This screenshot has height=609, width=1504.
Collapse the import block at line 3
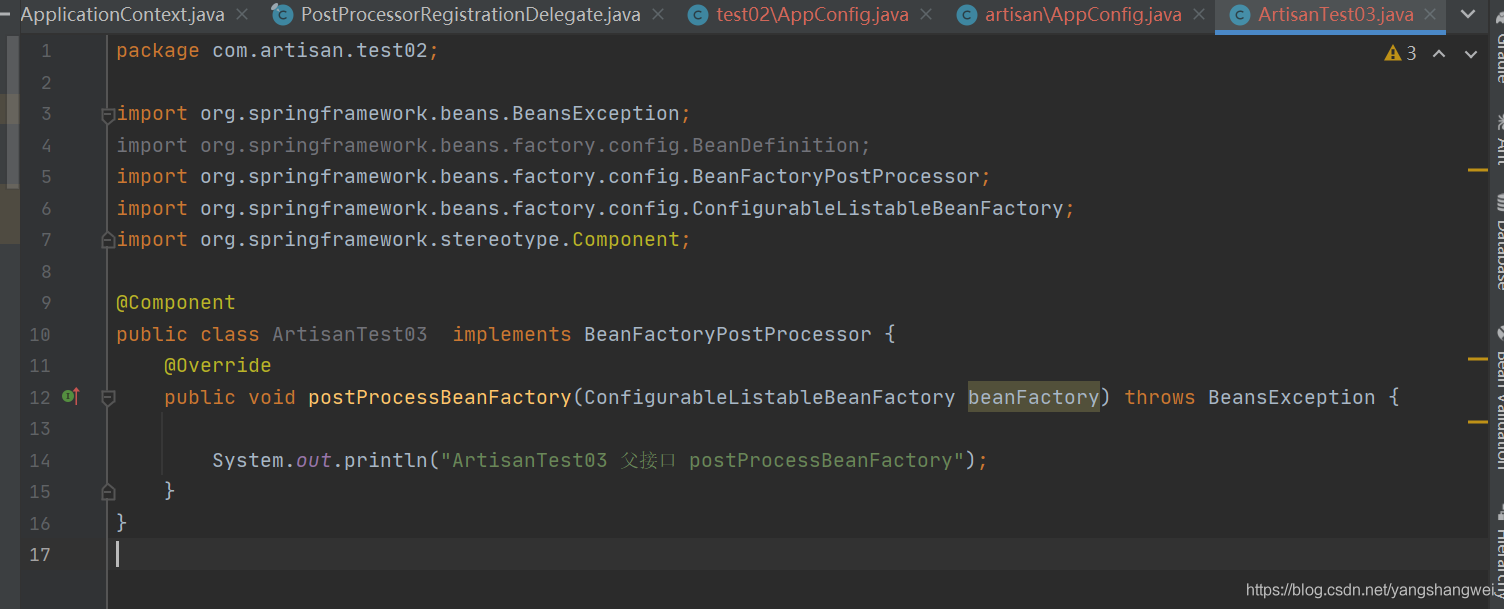point(107,115)
